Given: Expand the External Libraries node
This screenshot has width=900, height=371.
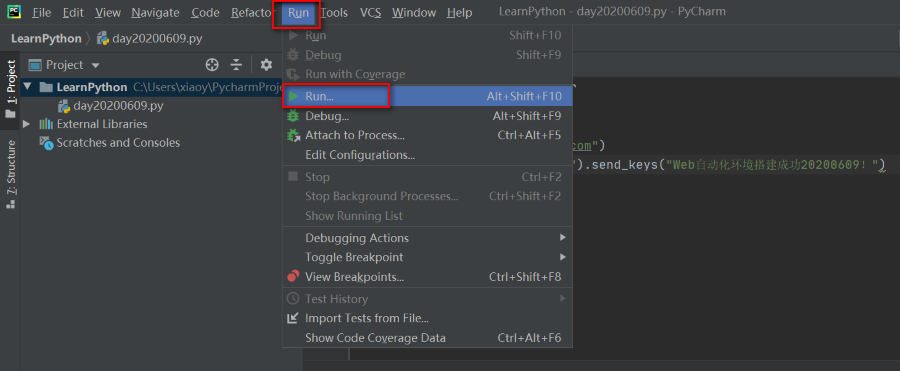Looking at the screenshot, I should point(26,124).
